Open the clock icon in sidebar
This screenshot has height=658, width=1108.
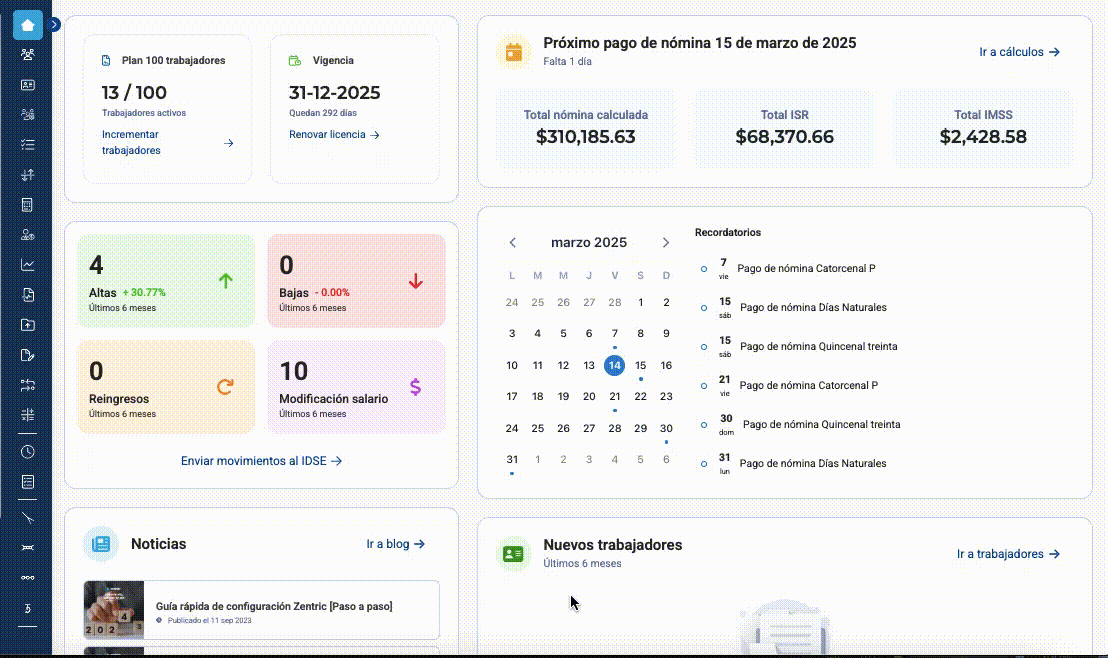point(28,452)
